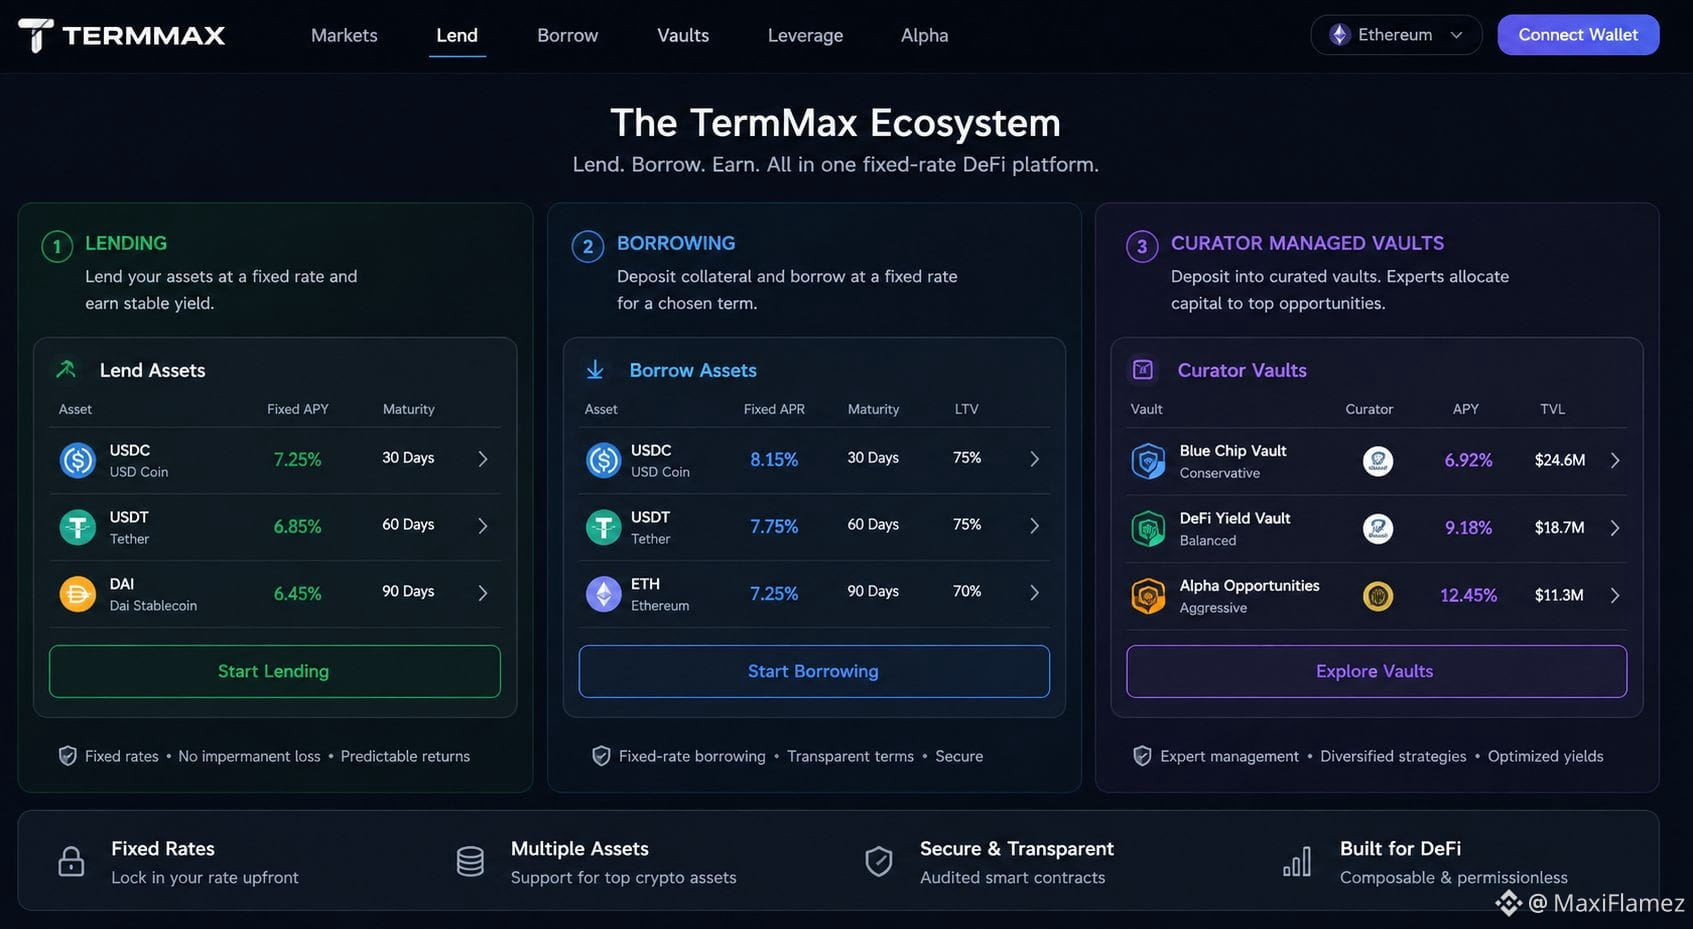The width and height of the screenshot is (1693, 929).
Task: Click the Lend Assets upward arrow icon
Action: [x=67, y=370]
